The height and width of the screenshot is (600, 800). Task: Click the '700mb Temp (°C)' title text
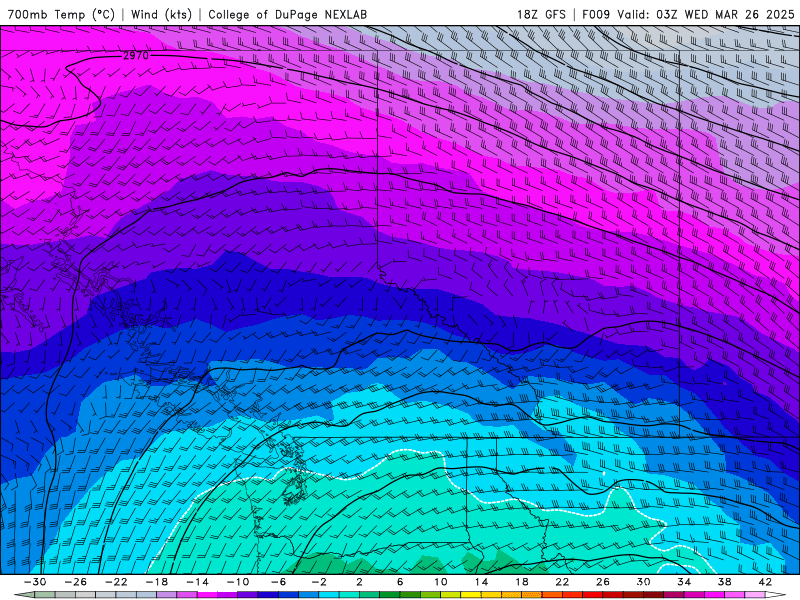[x=61, y=14]
